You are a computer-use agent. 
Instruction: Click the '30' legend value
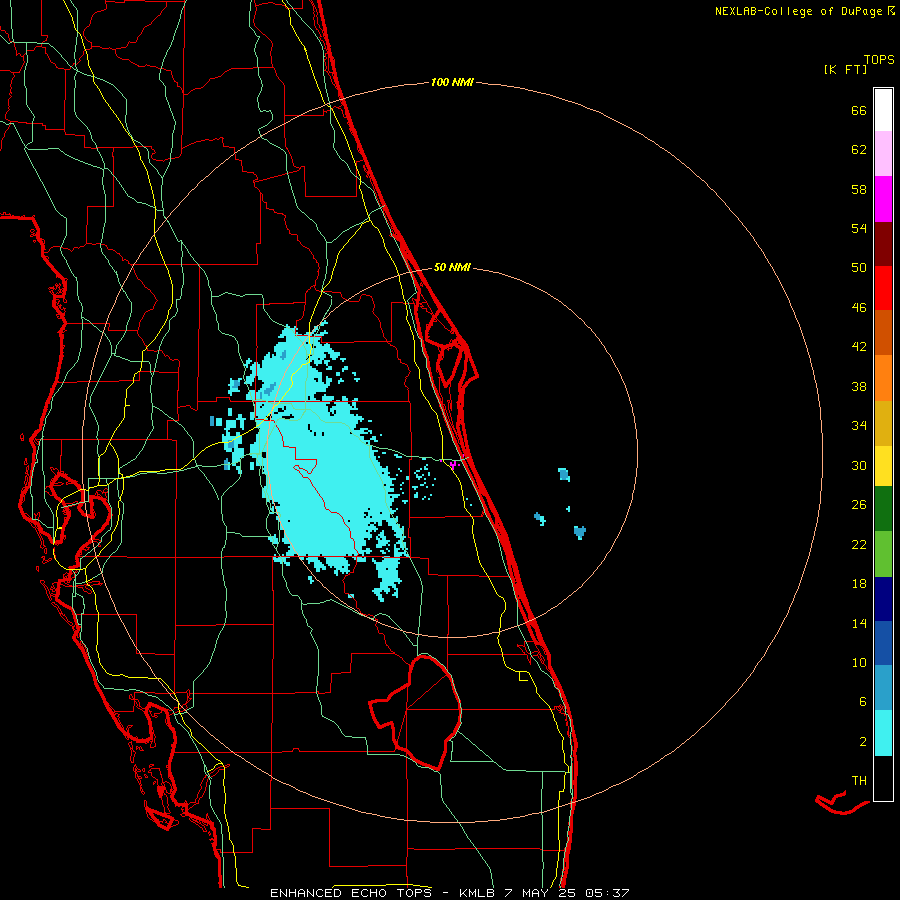click(859, 465)
